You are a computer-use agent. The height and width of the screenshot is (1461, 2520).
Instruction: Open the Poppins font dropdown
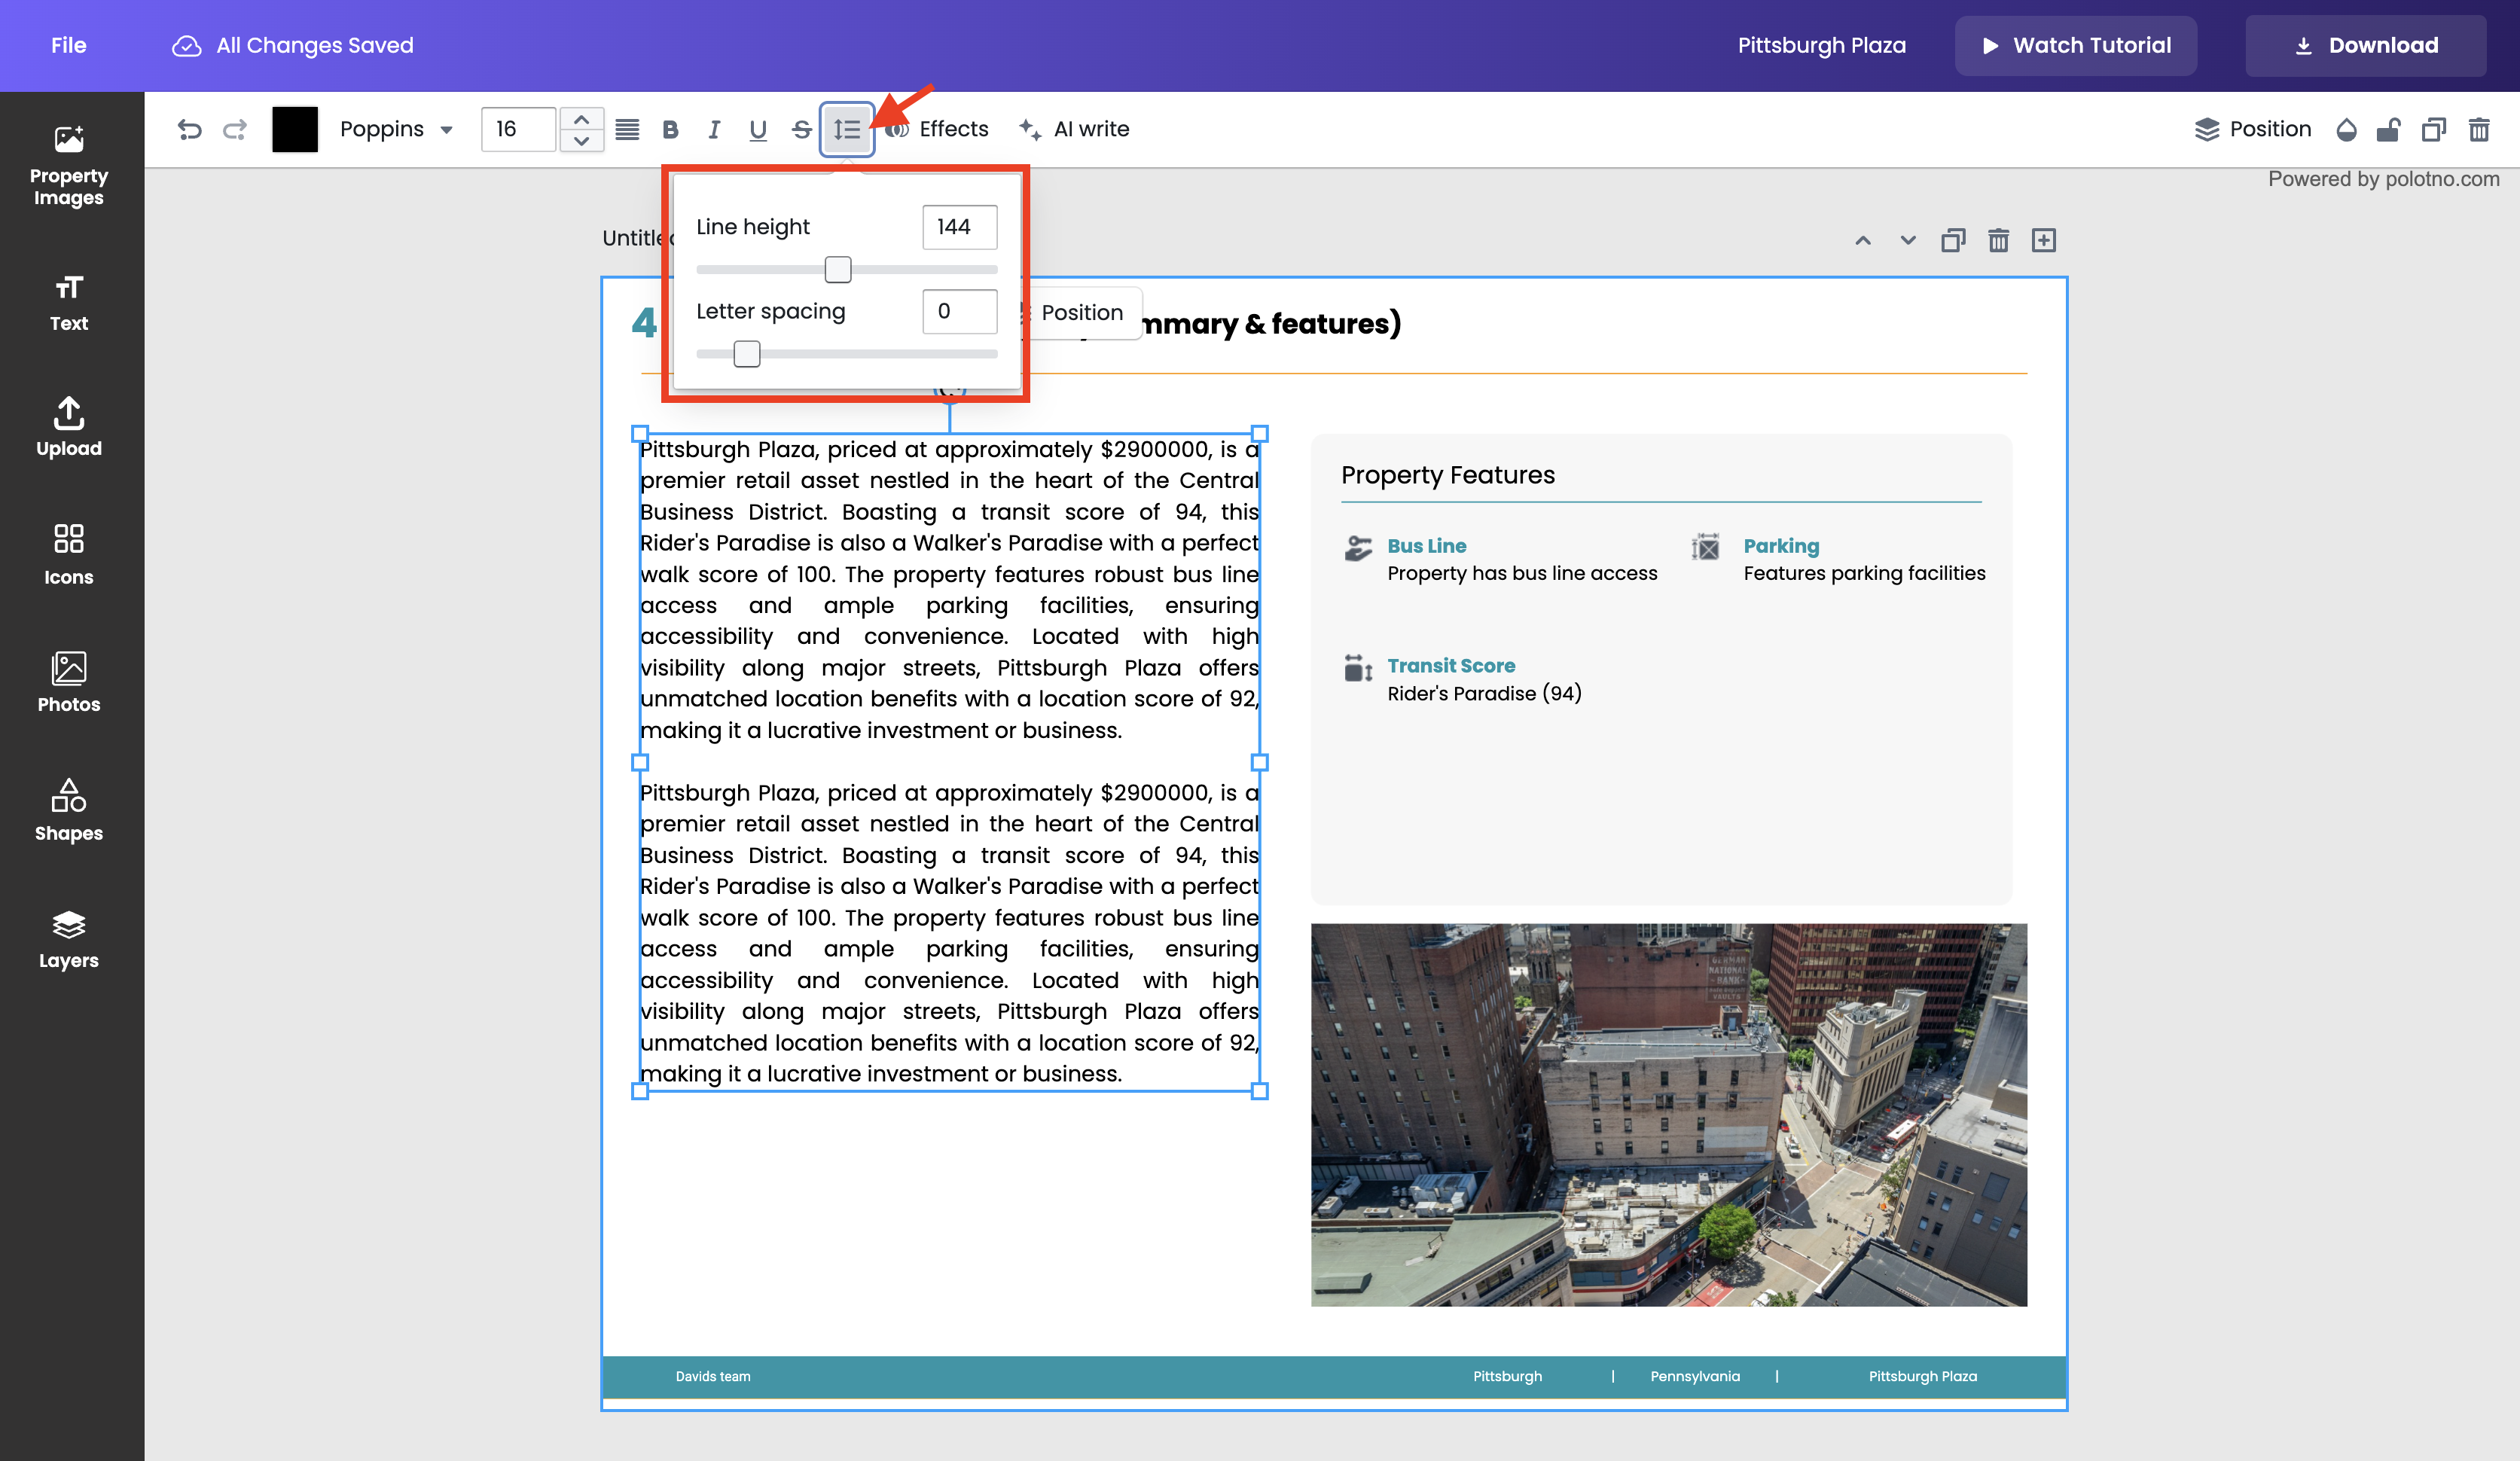point(396,129)
